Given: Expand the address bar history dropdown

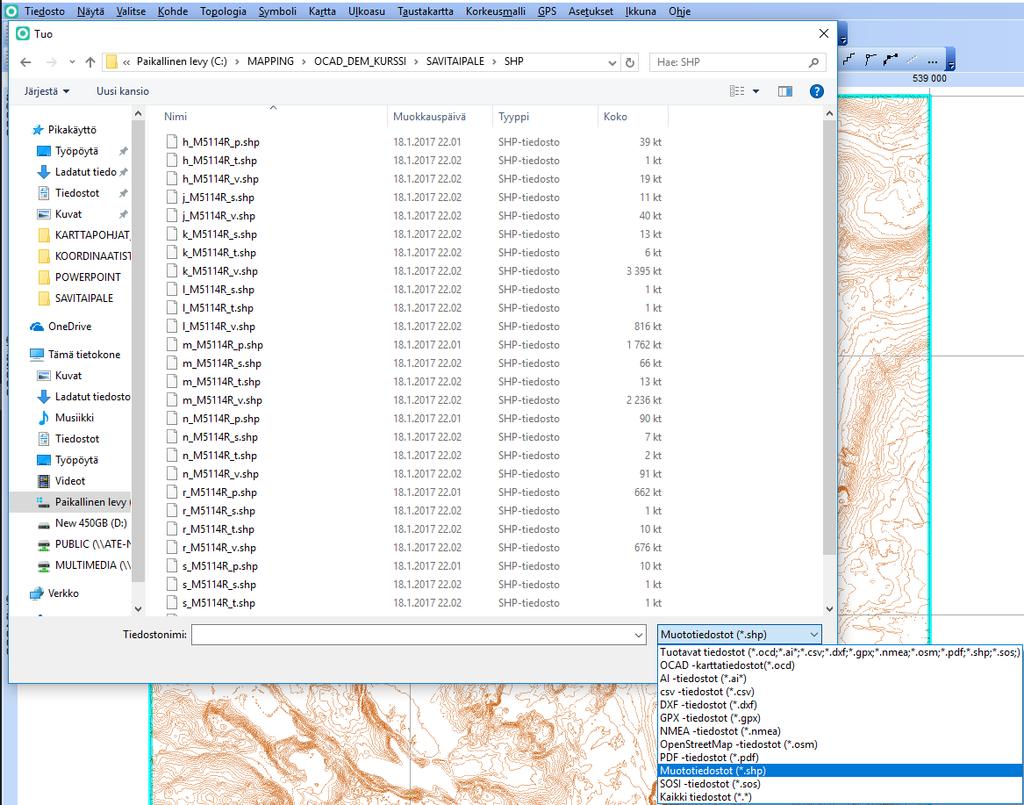Looking at the screenshot, I should pyautogui.click(x=612, y=63).
